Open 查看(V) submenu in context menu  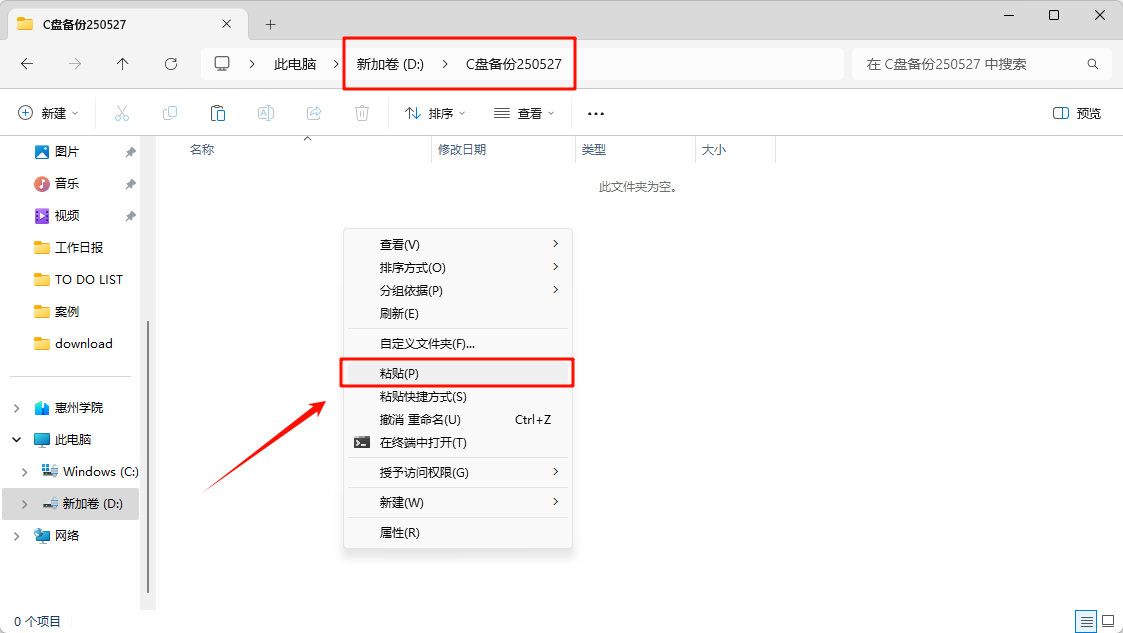tap(458, 244)
